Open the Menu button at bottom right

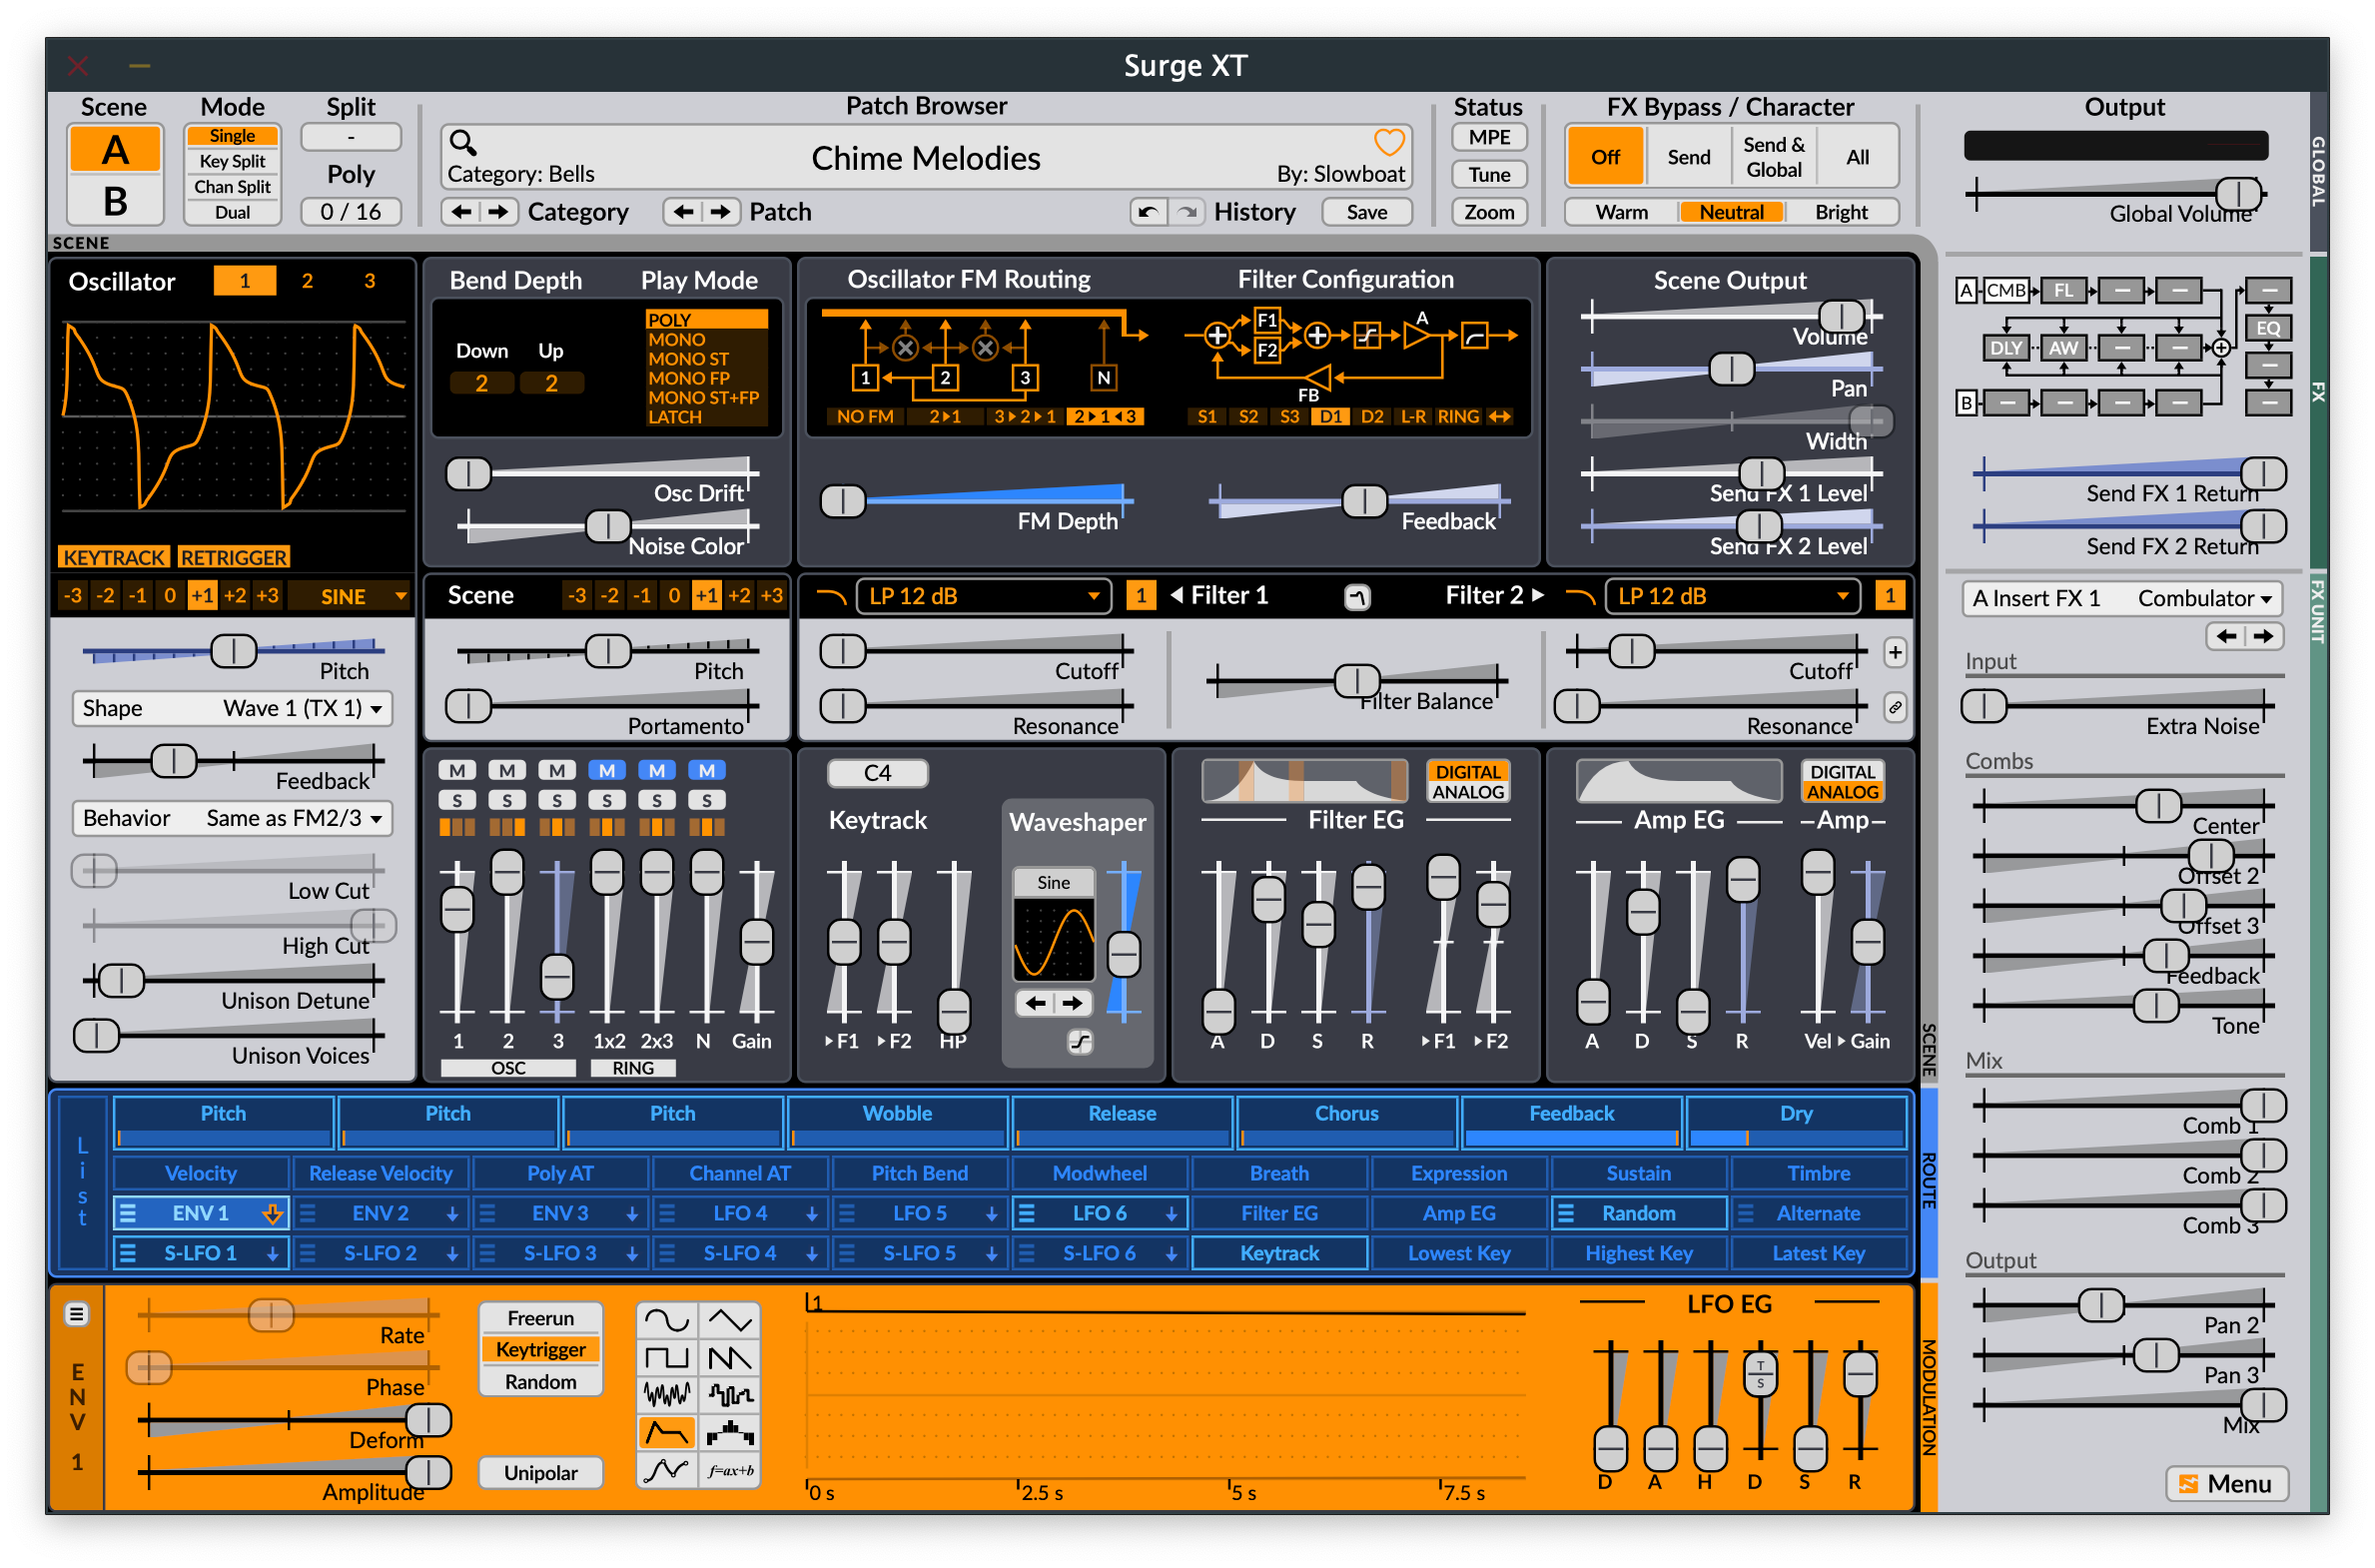pyautogui.click(x=2225, y=1483)
